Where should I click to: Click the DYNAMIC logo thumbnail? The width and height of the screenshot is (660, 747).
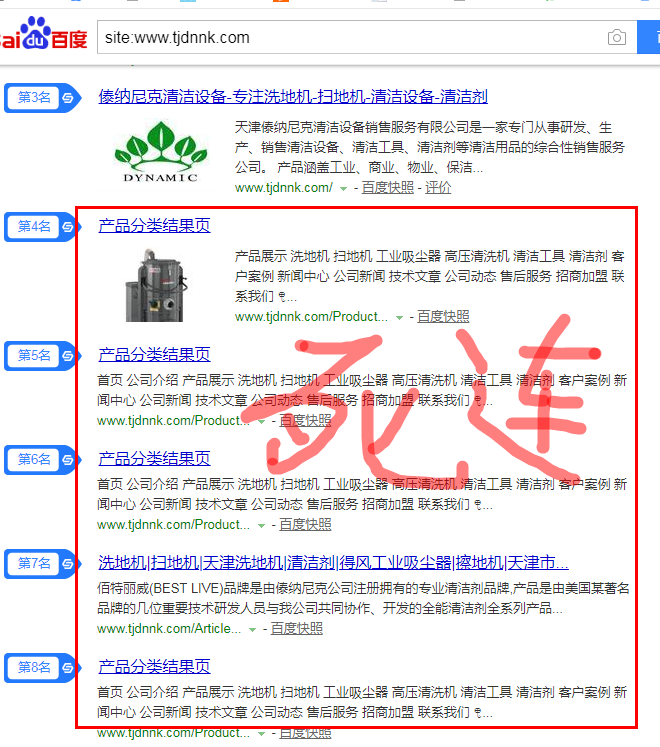[x=161, y=152]
